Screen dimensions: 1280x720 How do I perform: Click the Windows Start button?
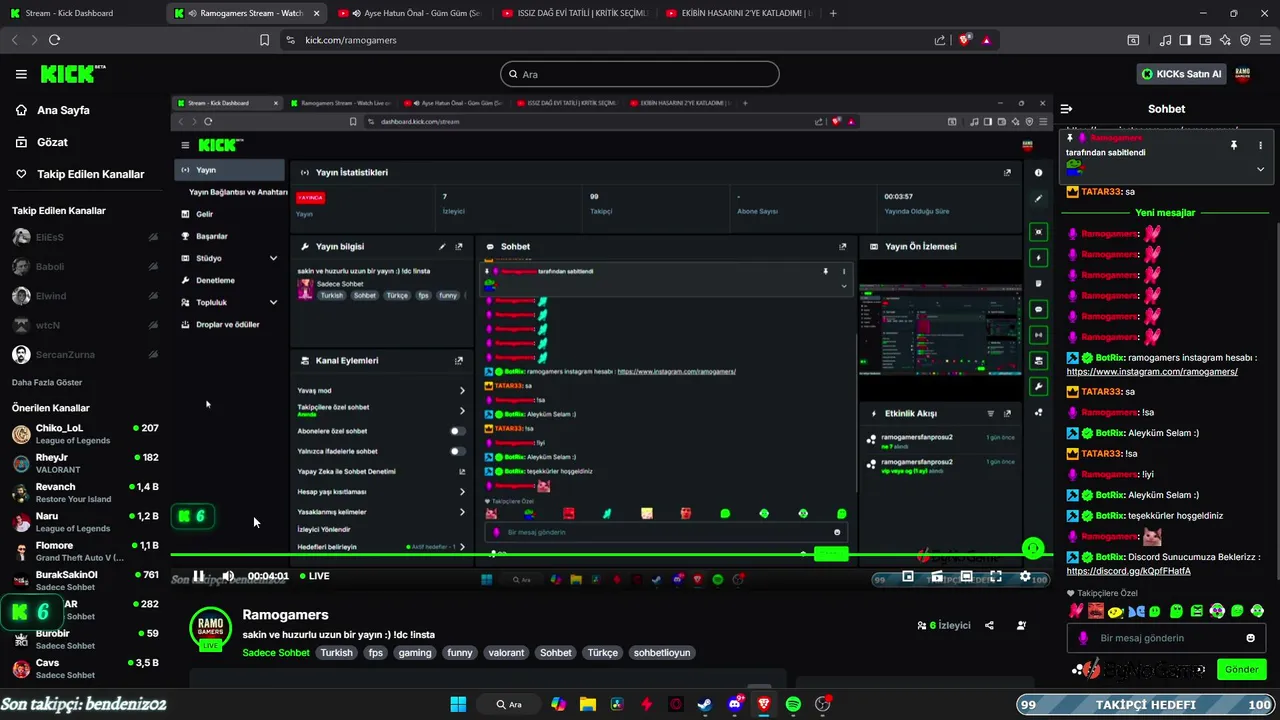458,704
